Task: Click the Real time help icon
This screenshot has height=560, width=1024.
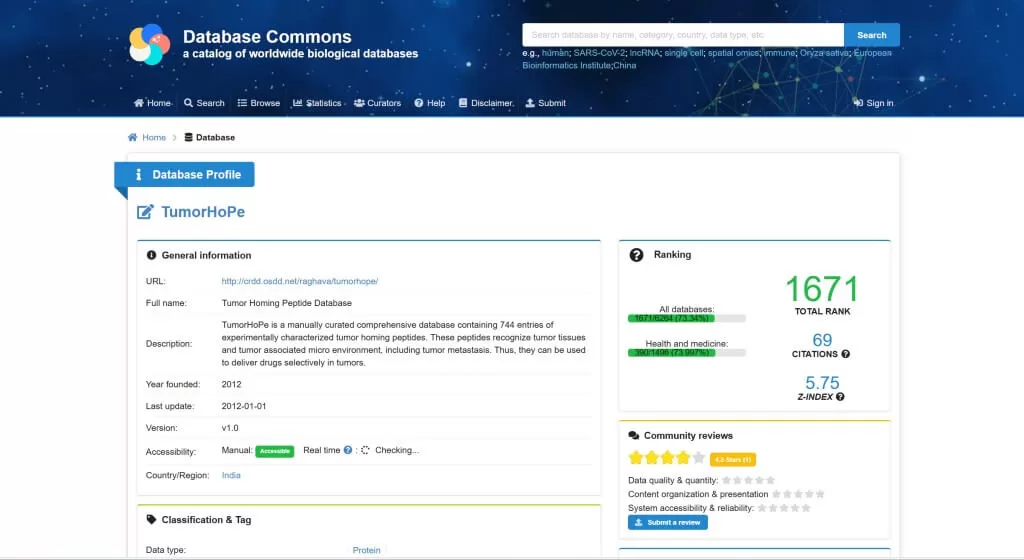Action: pyautogui.click(x=348, y=450)
